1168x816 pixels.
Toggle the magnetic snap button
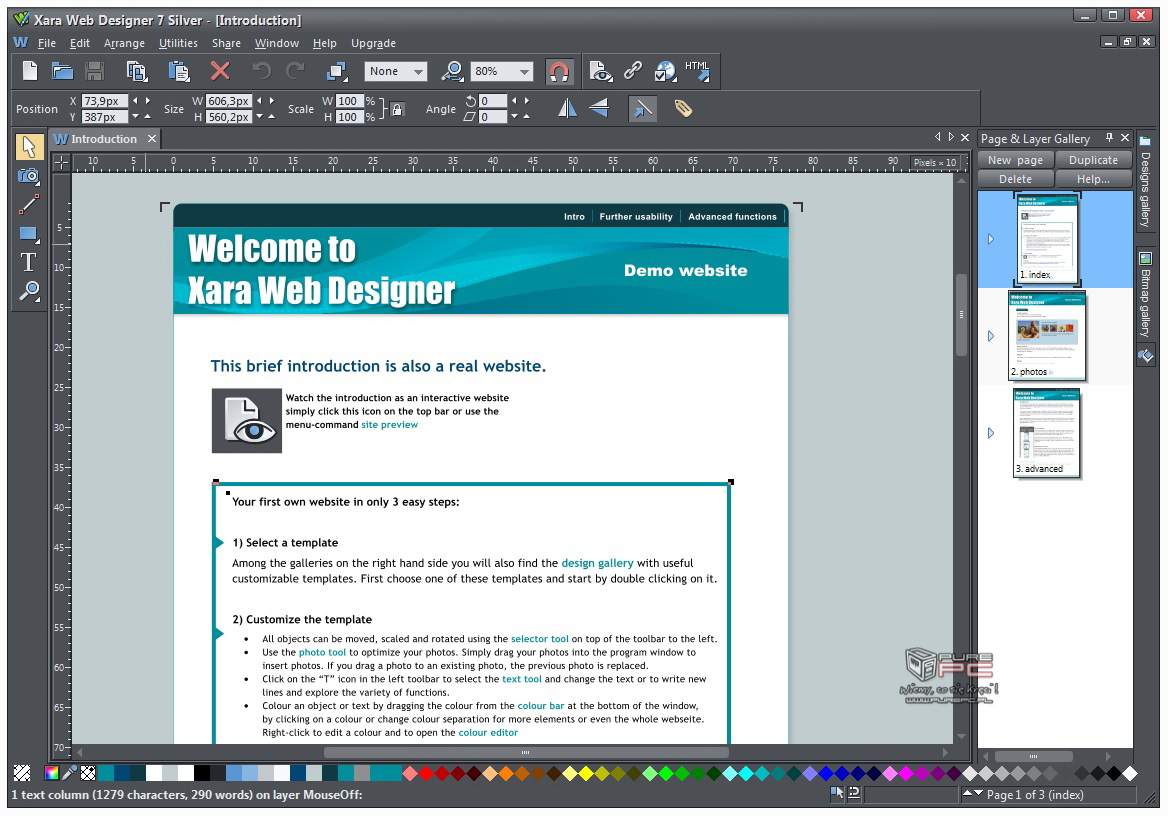click(559, 71)
